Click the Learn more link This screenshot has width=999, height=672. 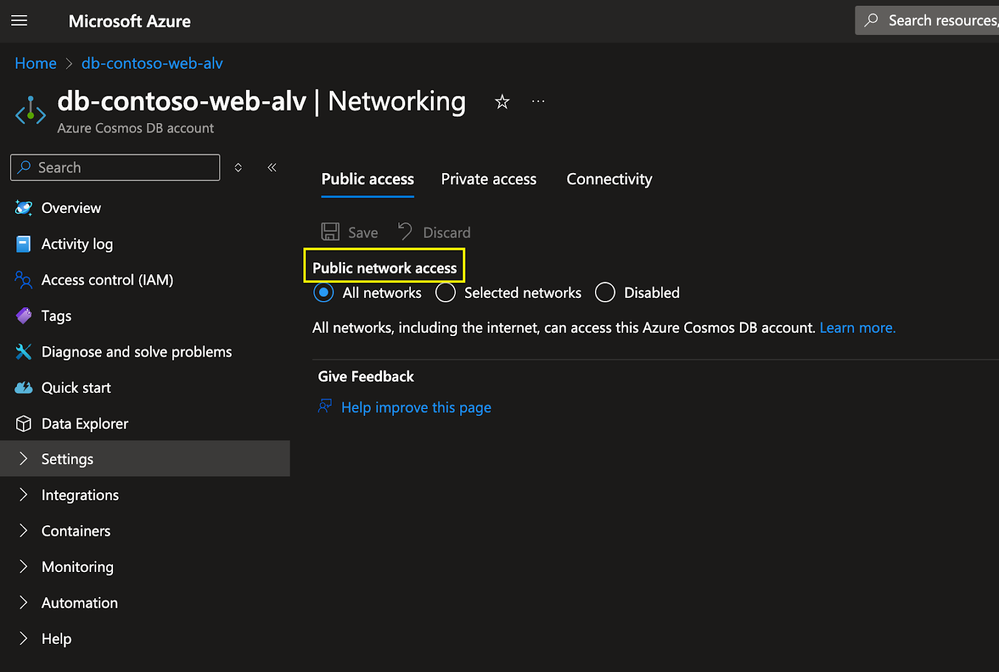tap(857, 328)
